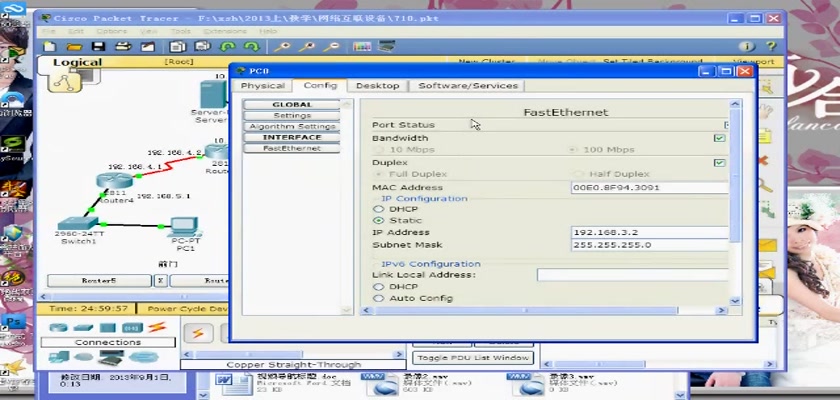Image resolution: width=840 pixels, height=400 pixels.
Task: Click the Paste toolbar icon
Action: click(202, 47)
